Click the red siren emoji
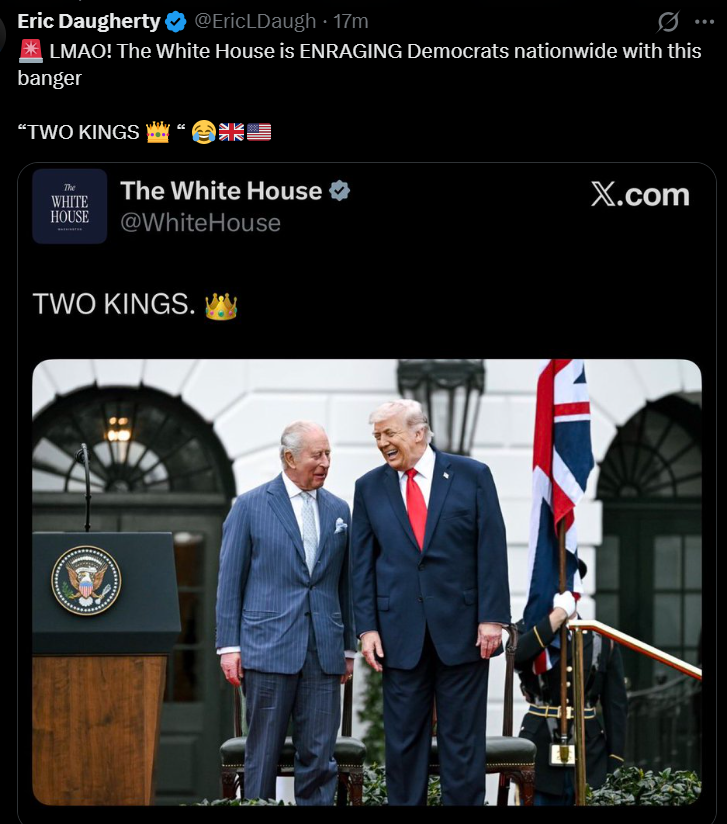This screenshot has height=824, width=727. point(30,51)
